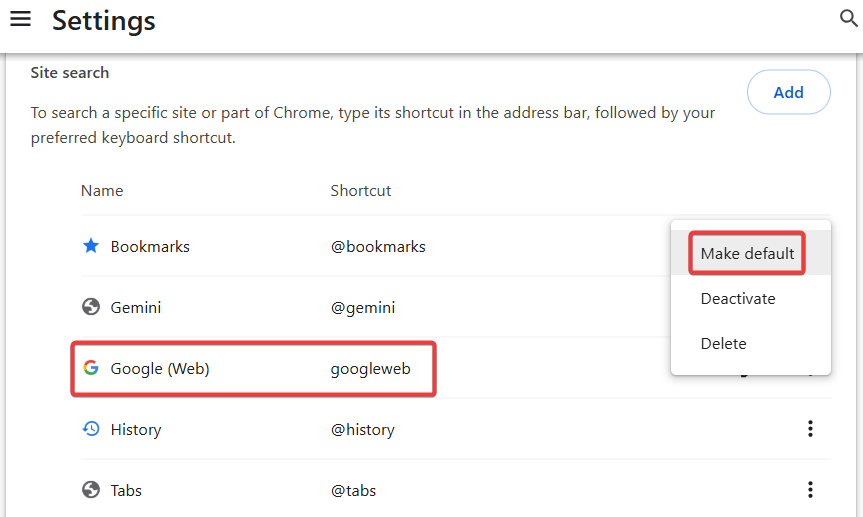Click the Bookmarks star icon
863x517 pixels.
[91, 246]
